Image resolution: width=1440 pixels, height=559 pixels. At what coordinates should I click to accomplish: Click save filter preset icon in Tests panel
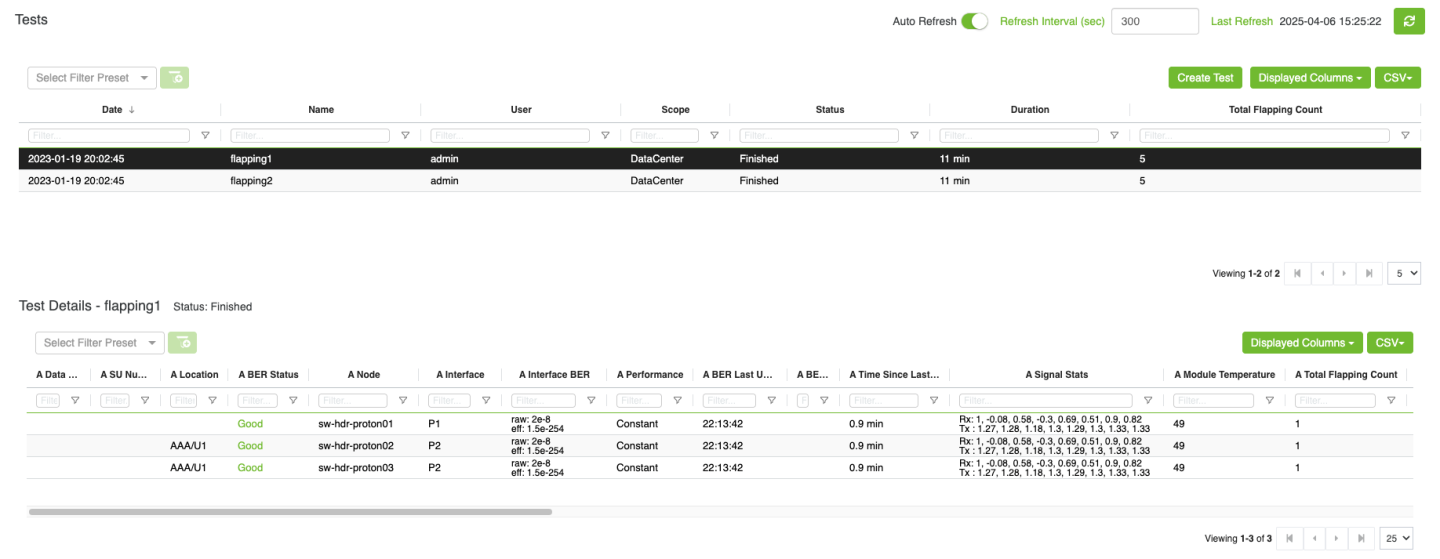pos(174,77)
